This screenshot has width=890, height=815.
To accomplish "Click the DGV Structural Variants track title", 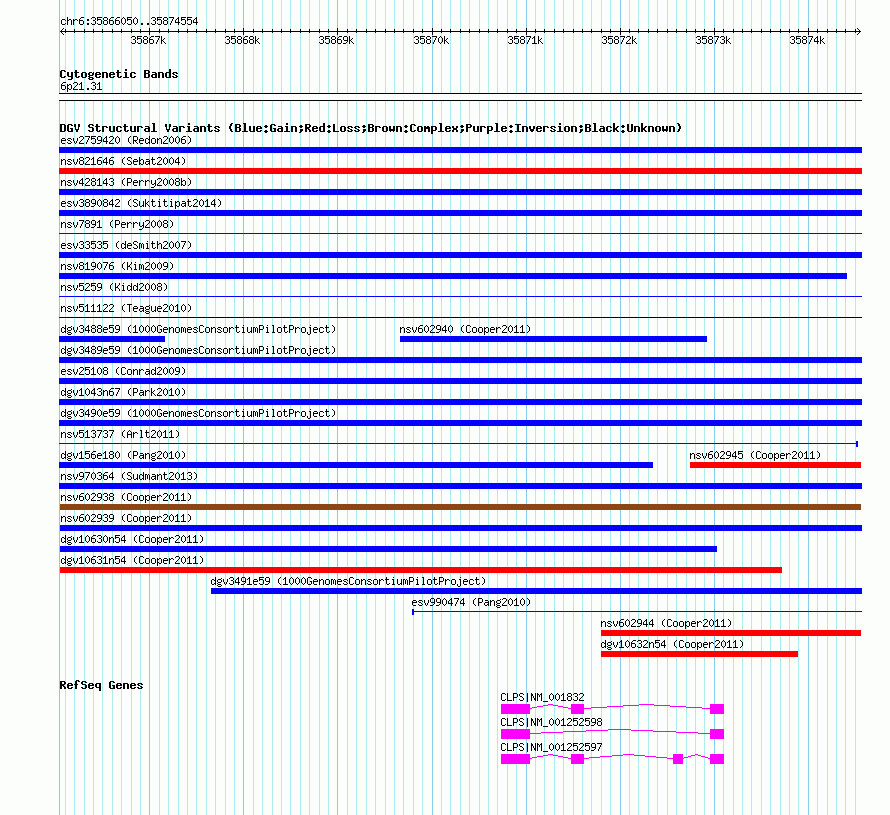I will click(x=371, y=128).
